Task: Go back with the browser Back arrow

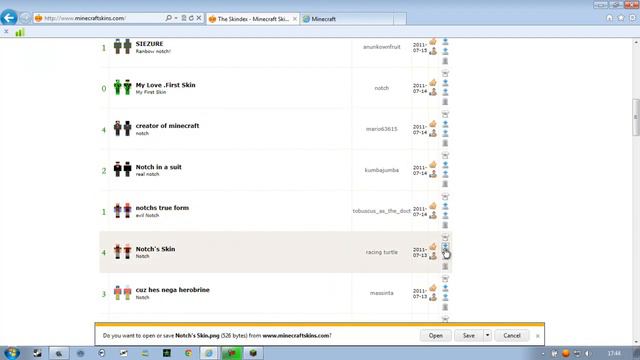Action: point(9,18)
